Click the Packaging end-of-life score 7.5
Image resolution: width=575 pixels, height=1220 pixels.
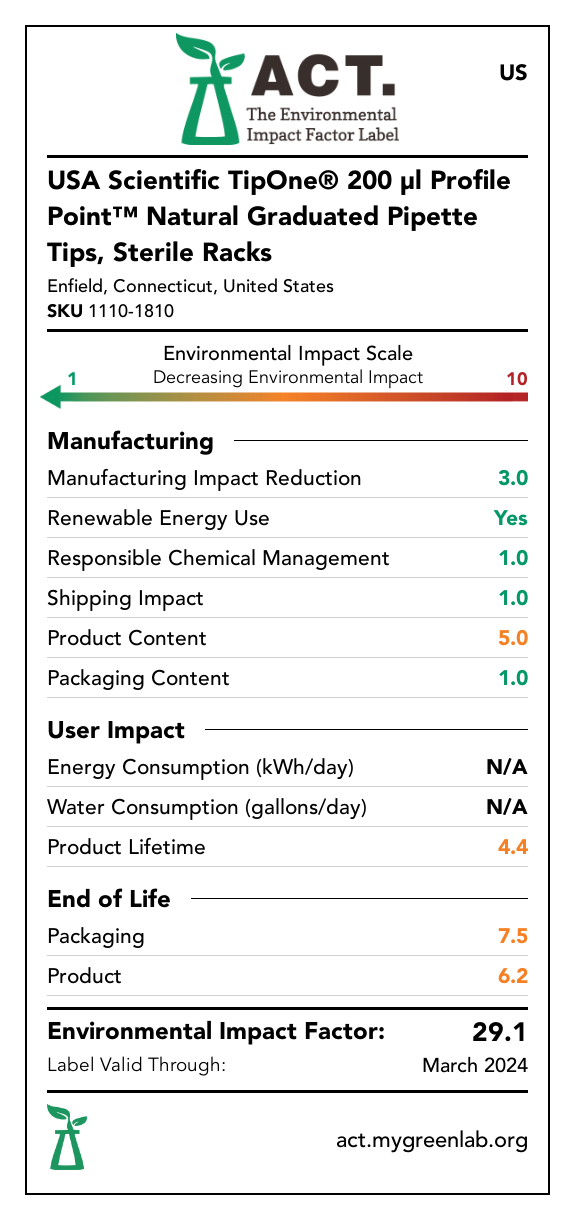tap(513, 936)
